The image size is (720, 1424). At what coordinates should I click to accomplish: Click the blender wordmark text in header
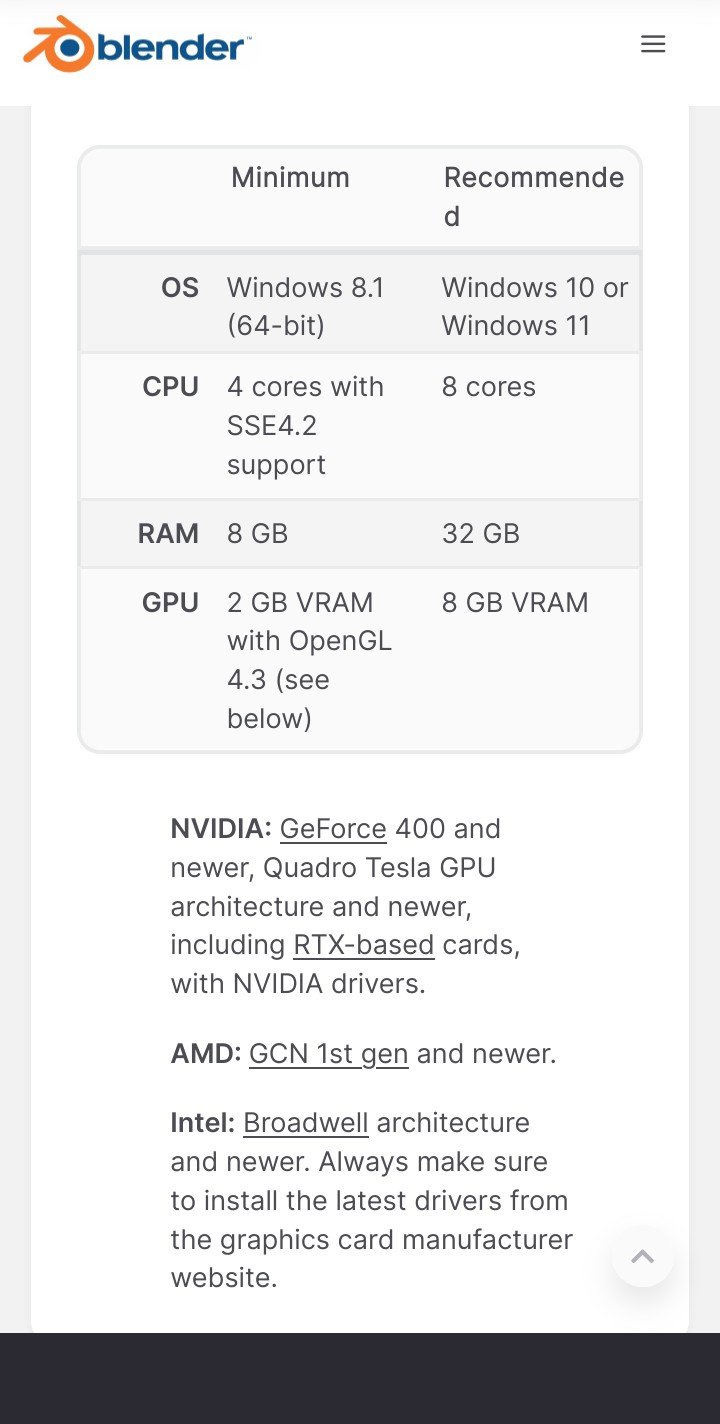click(173, 47)
